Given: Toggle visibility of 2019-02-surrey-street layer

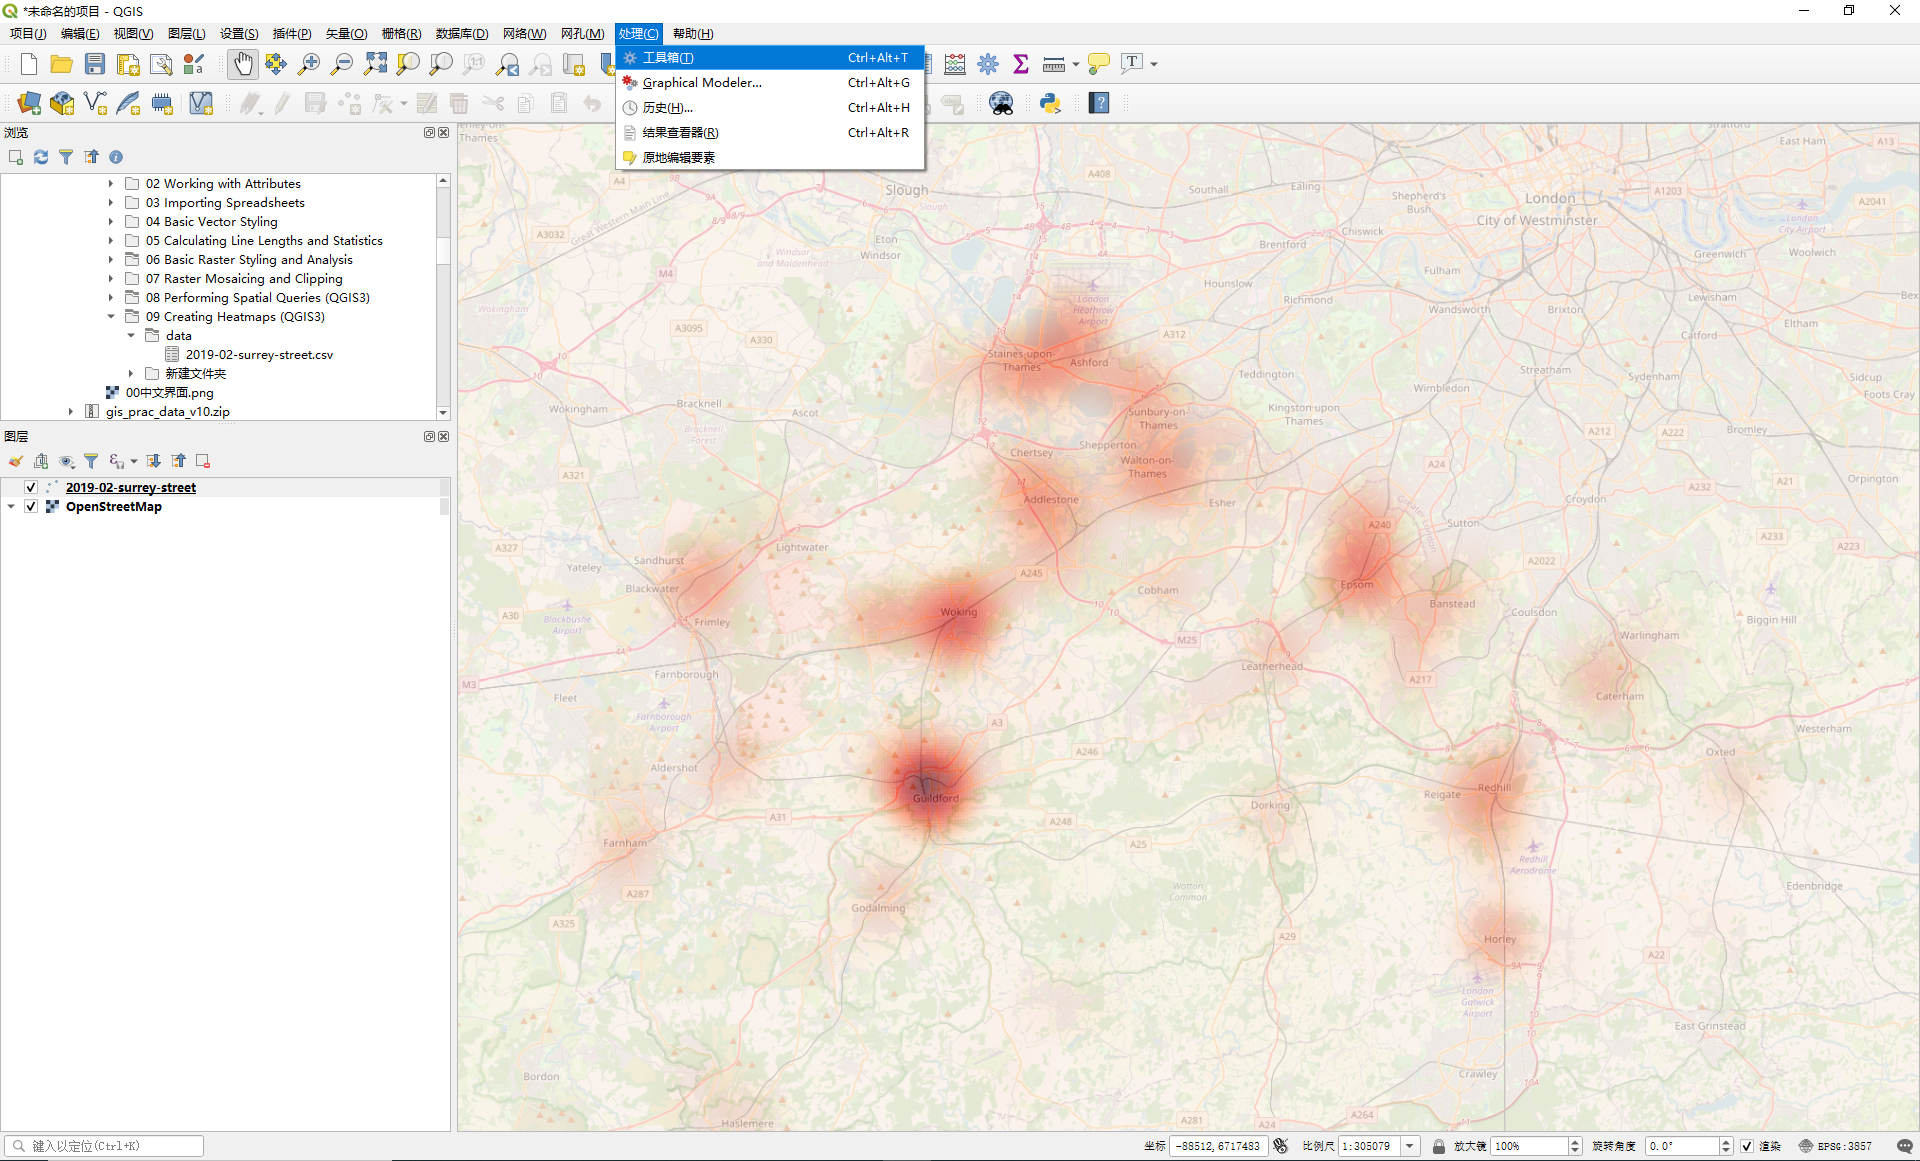Looking at the screenshot, I should point(31,488).
